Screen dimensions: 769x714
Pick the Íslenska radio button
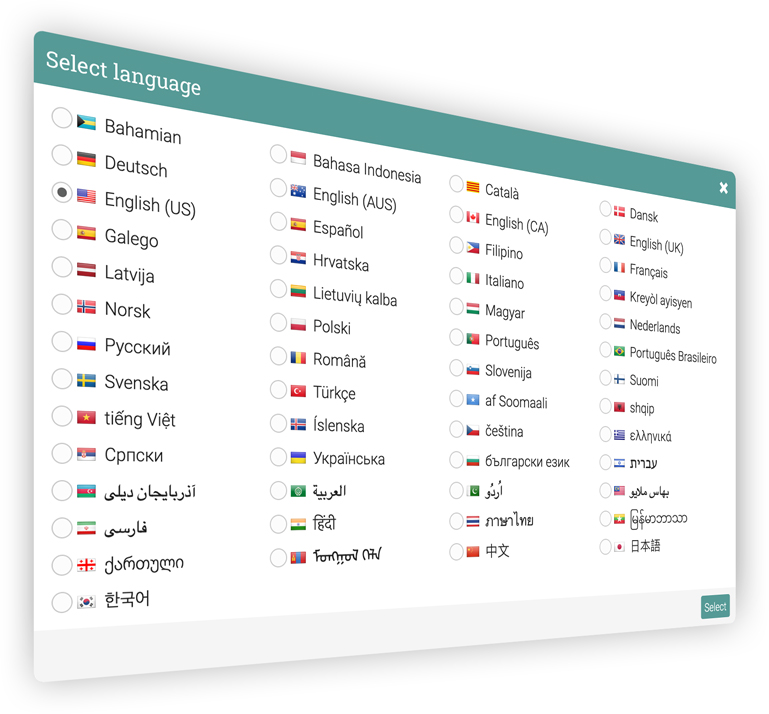pyautogui.click(x=279, y=423)
